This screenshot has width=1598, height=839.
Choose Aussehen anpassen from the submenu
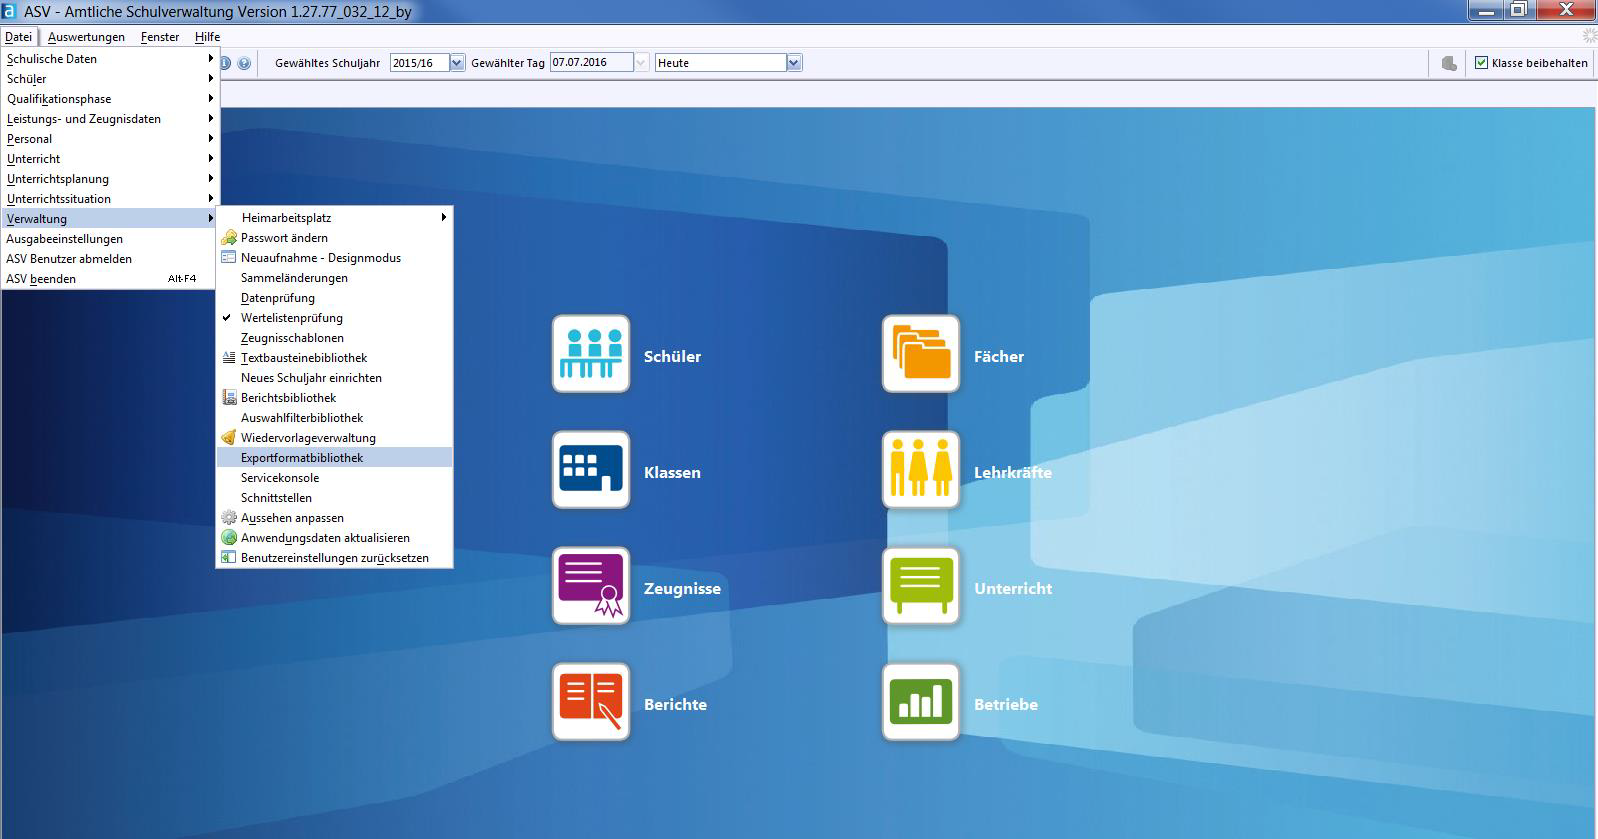click(334, 518)
